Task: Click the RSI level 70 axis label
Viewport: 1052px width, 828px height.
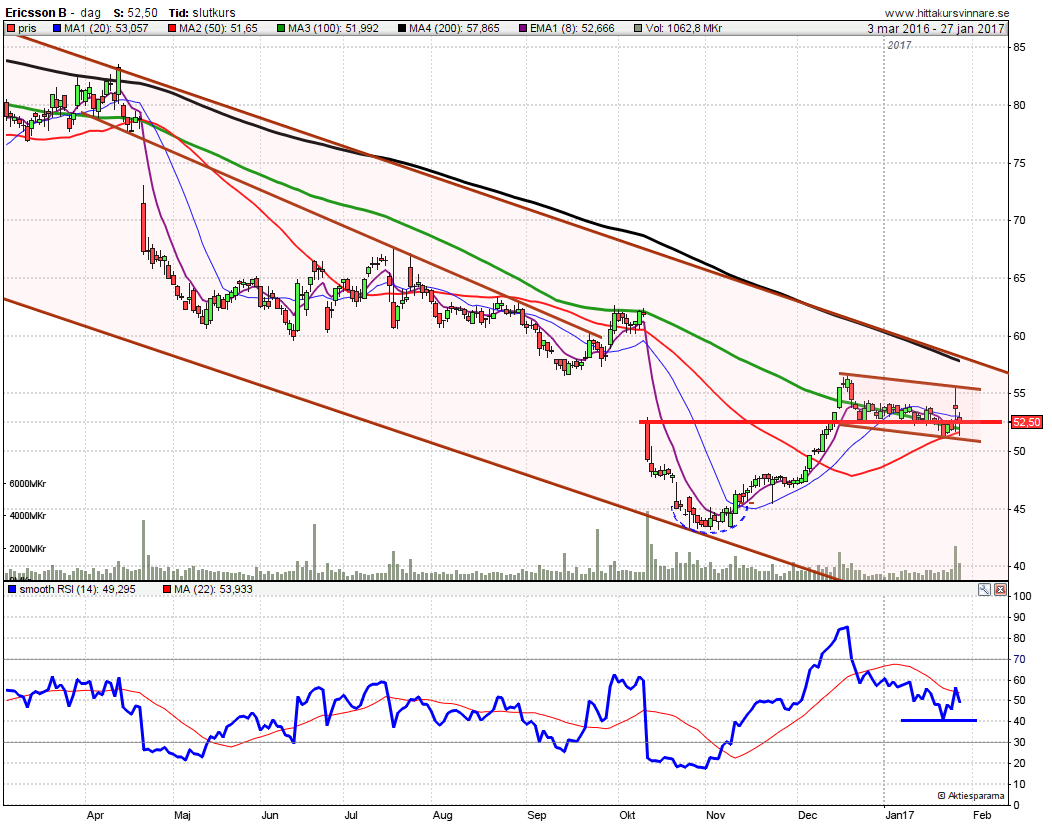Action: click(x=1019, y=660)
